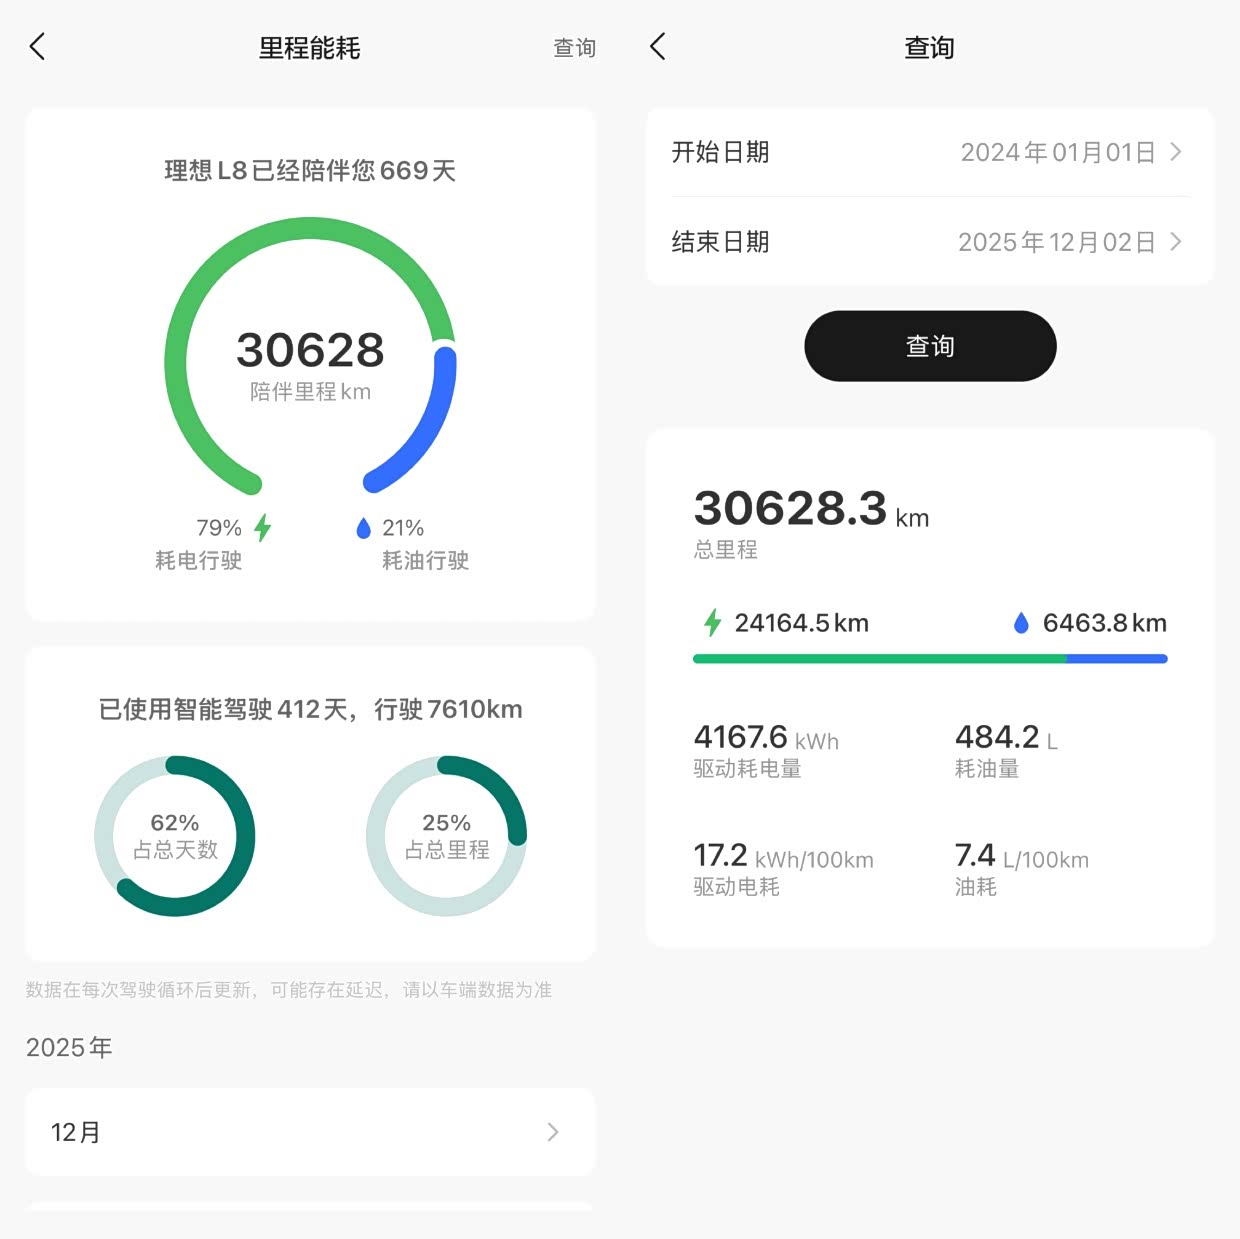Tap the 17.2 kWh/100km 驱动电耗 value
Image resolution: width=1240 pixels, height=1239 pixels.
pyautogui.click(x=783, y=856)
